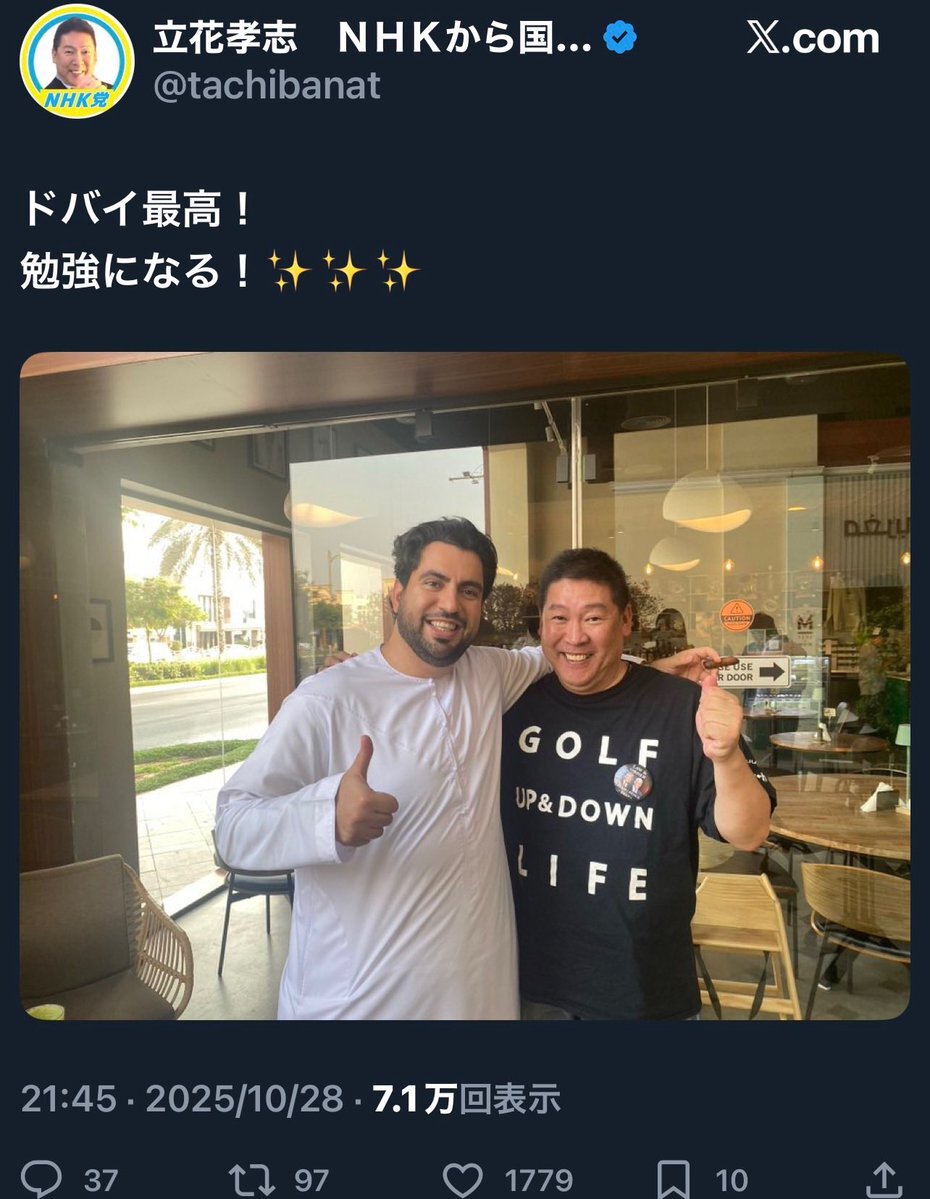Show the 97 reposts count

[x=311, y=1180]
